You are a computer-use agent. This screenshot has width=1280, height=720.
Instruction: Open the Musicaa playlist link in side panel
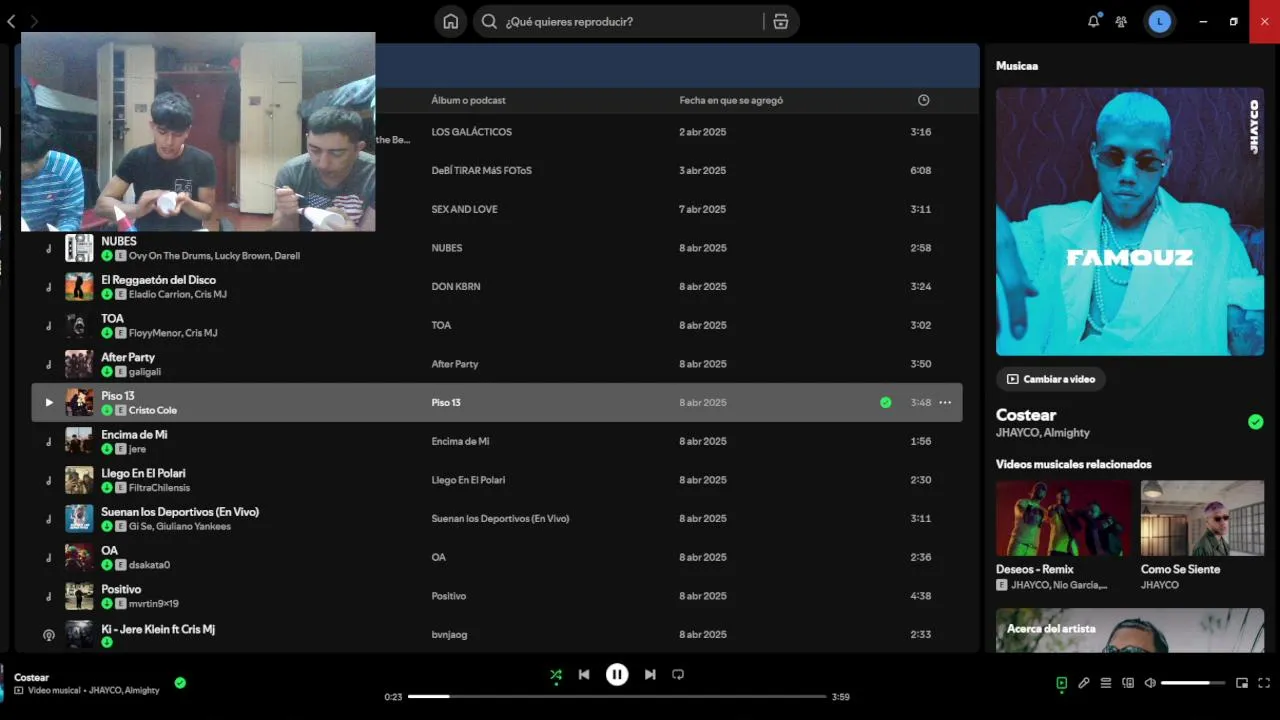click(x=1017, y=66)
